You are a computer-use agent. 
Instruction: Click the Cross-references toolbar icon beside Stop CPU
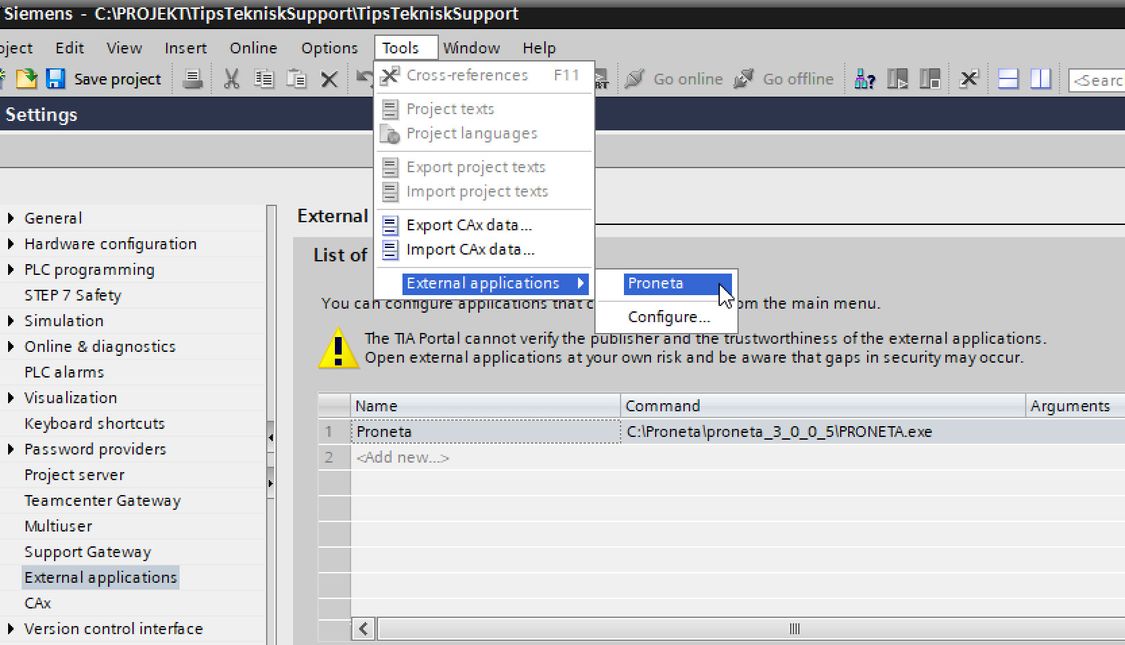click(969, 78)
